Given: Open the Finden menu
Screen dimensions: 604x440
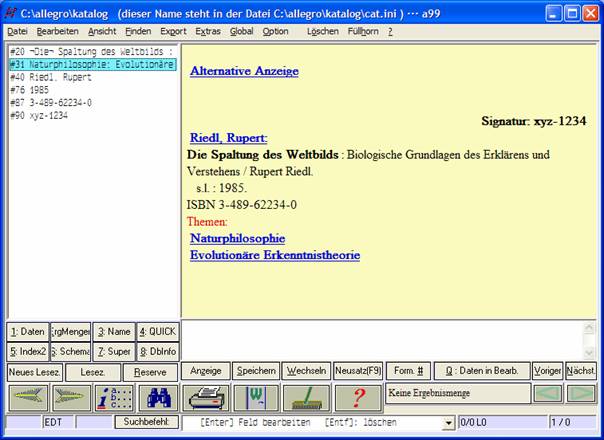Looking at the screenshot, I should [x=138, y=31].
